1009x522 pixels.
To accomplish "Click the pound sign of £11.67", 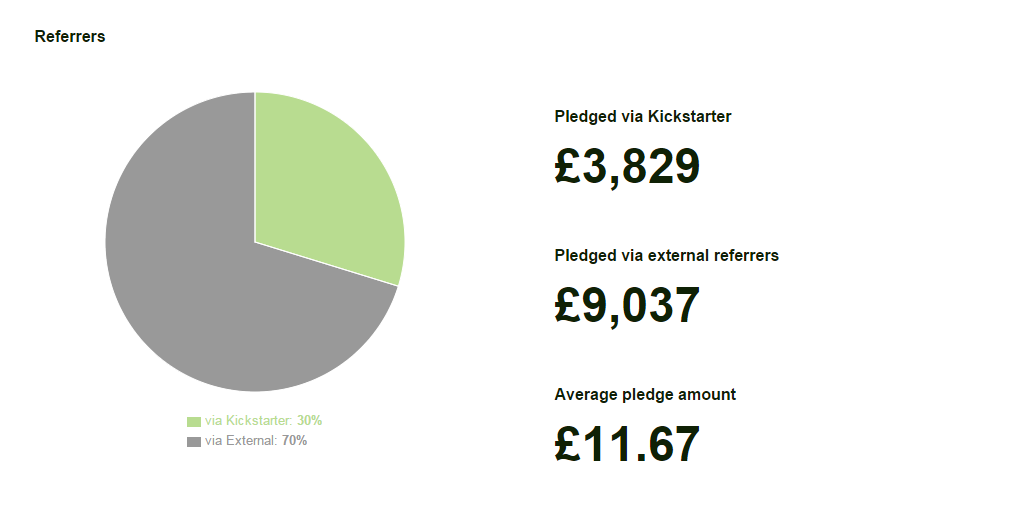I will 568,444.
